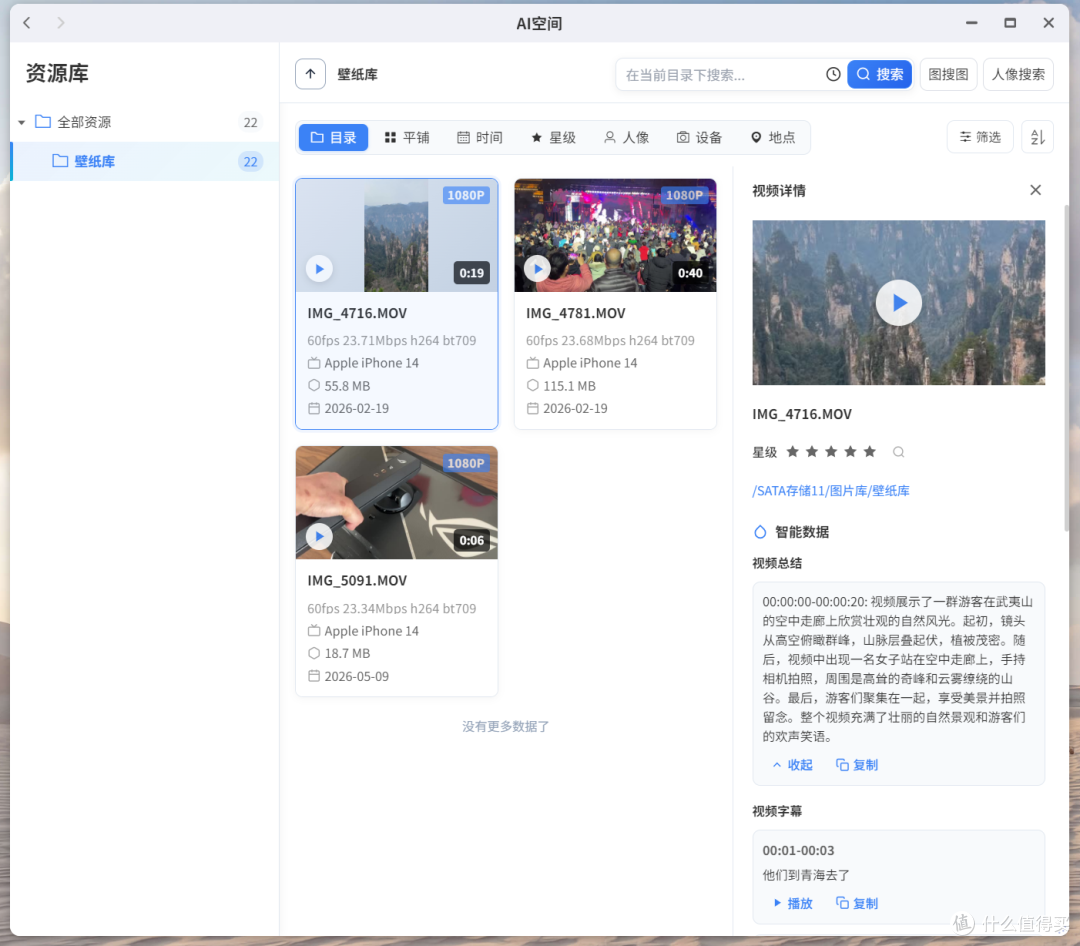Click the 0:40 duration on IMG_4781.MOV

coord(690,273)
